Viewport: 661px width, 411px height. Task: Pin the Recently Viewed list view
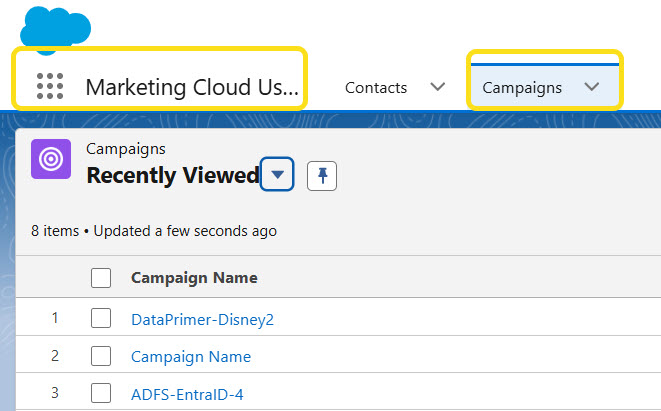[x=322, y=175]
